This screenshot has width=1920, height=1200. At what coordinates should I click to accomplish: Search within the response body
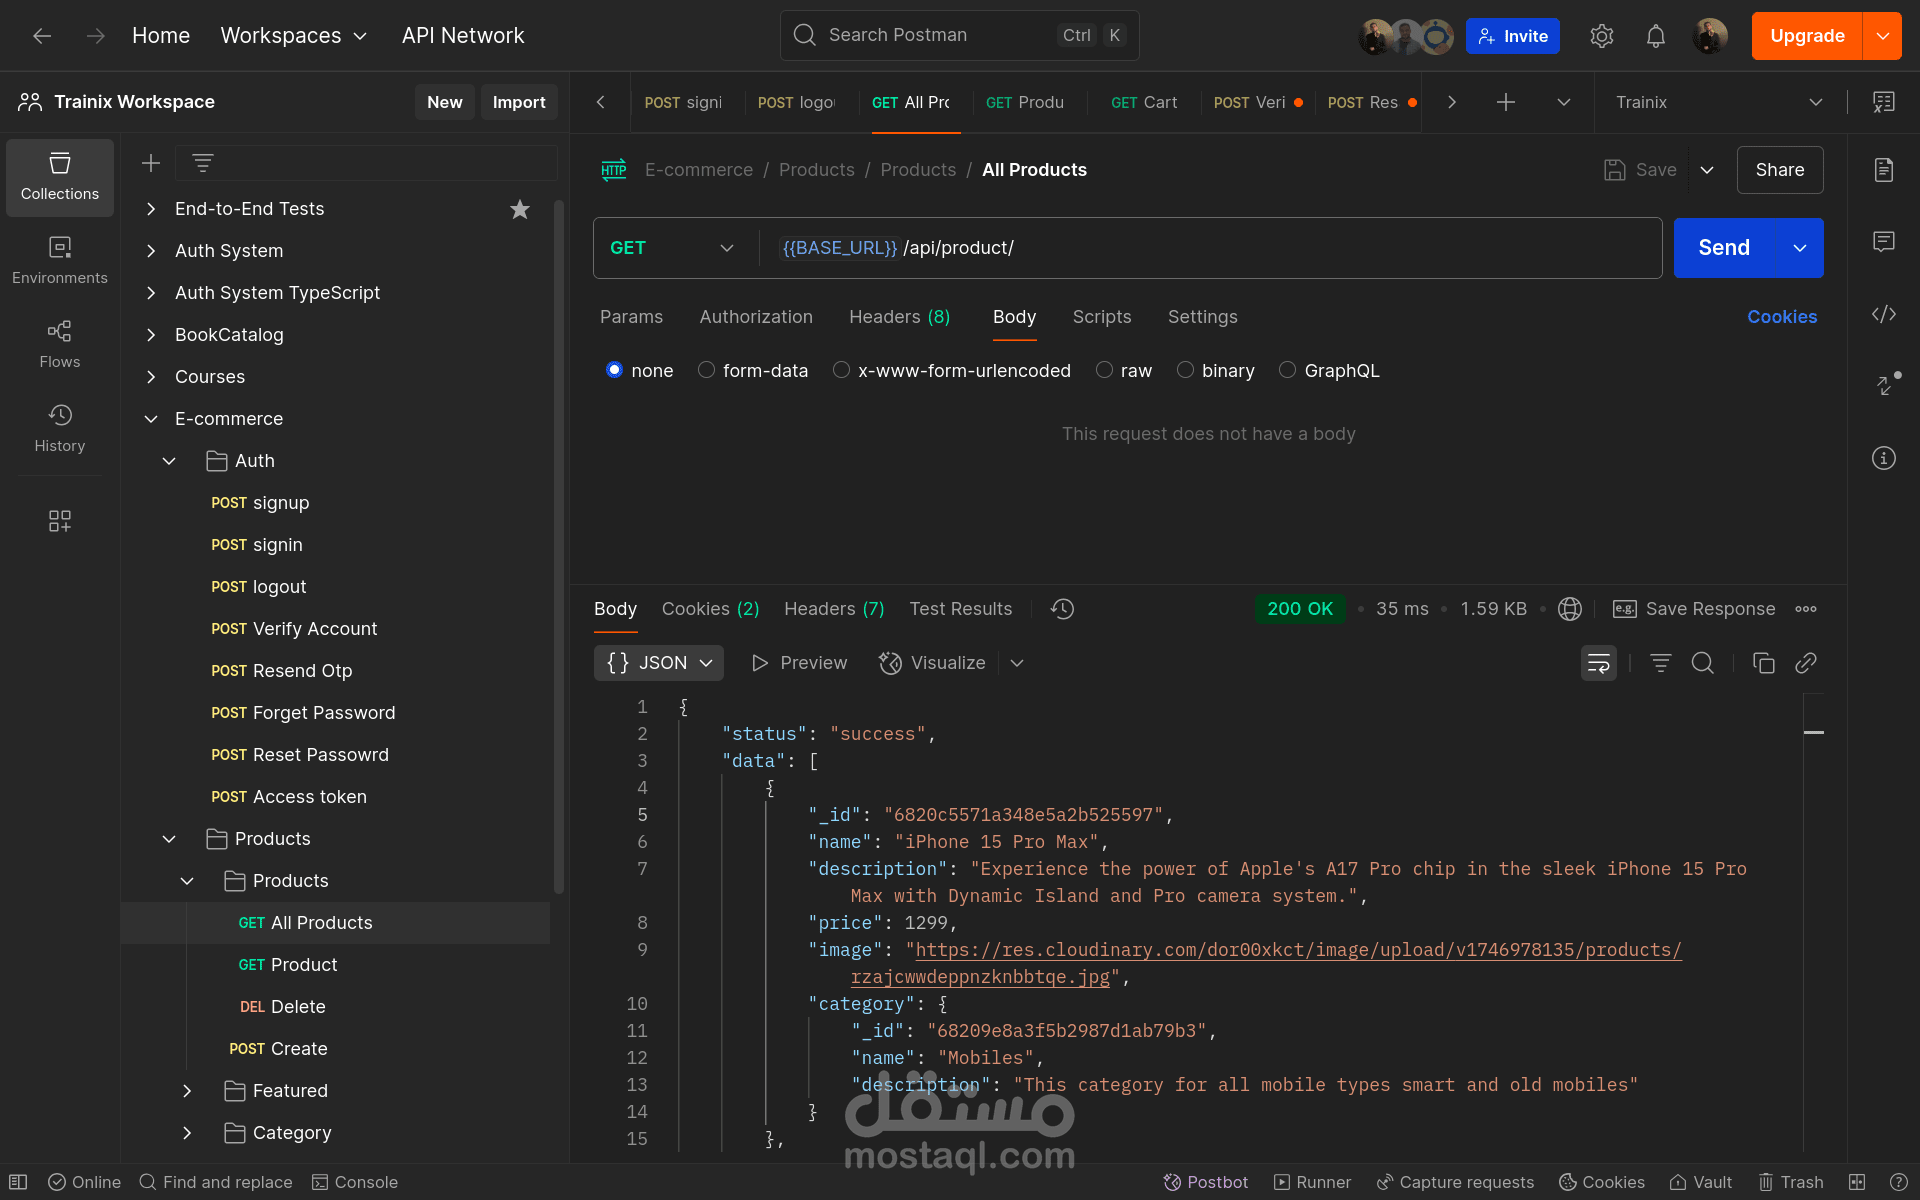tap(1702, 663)
